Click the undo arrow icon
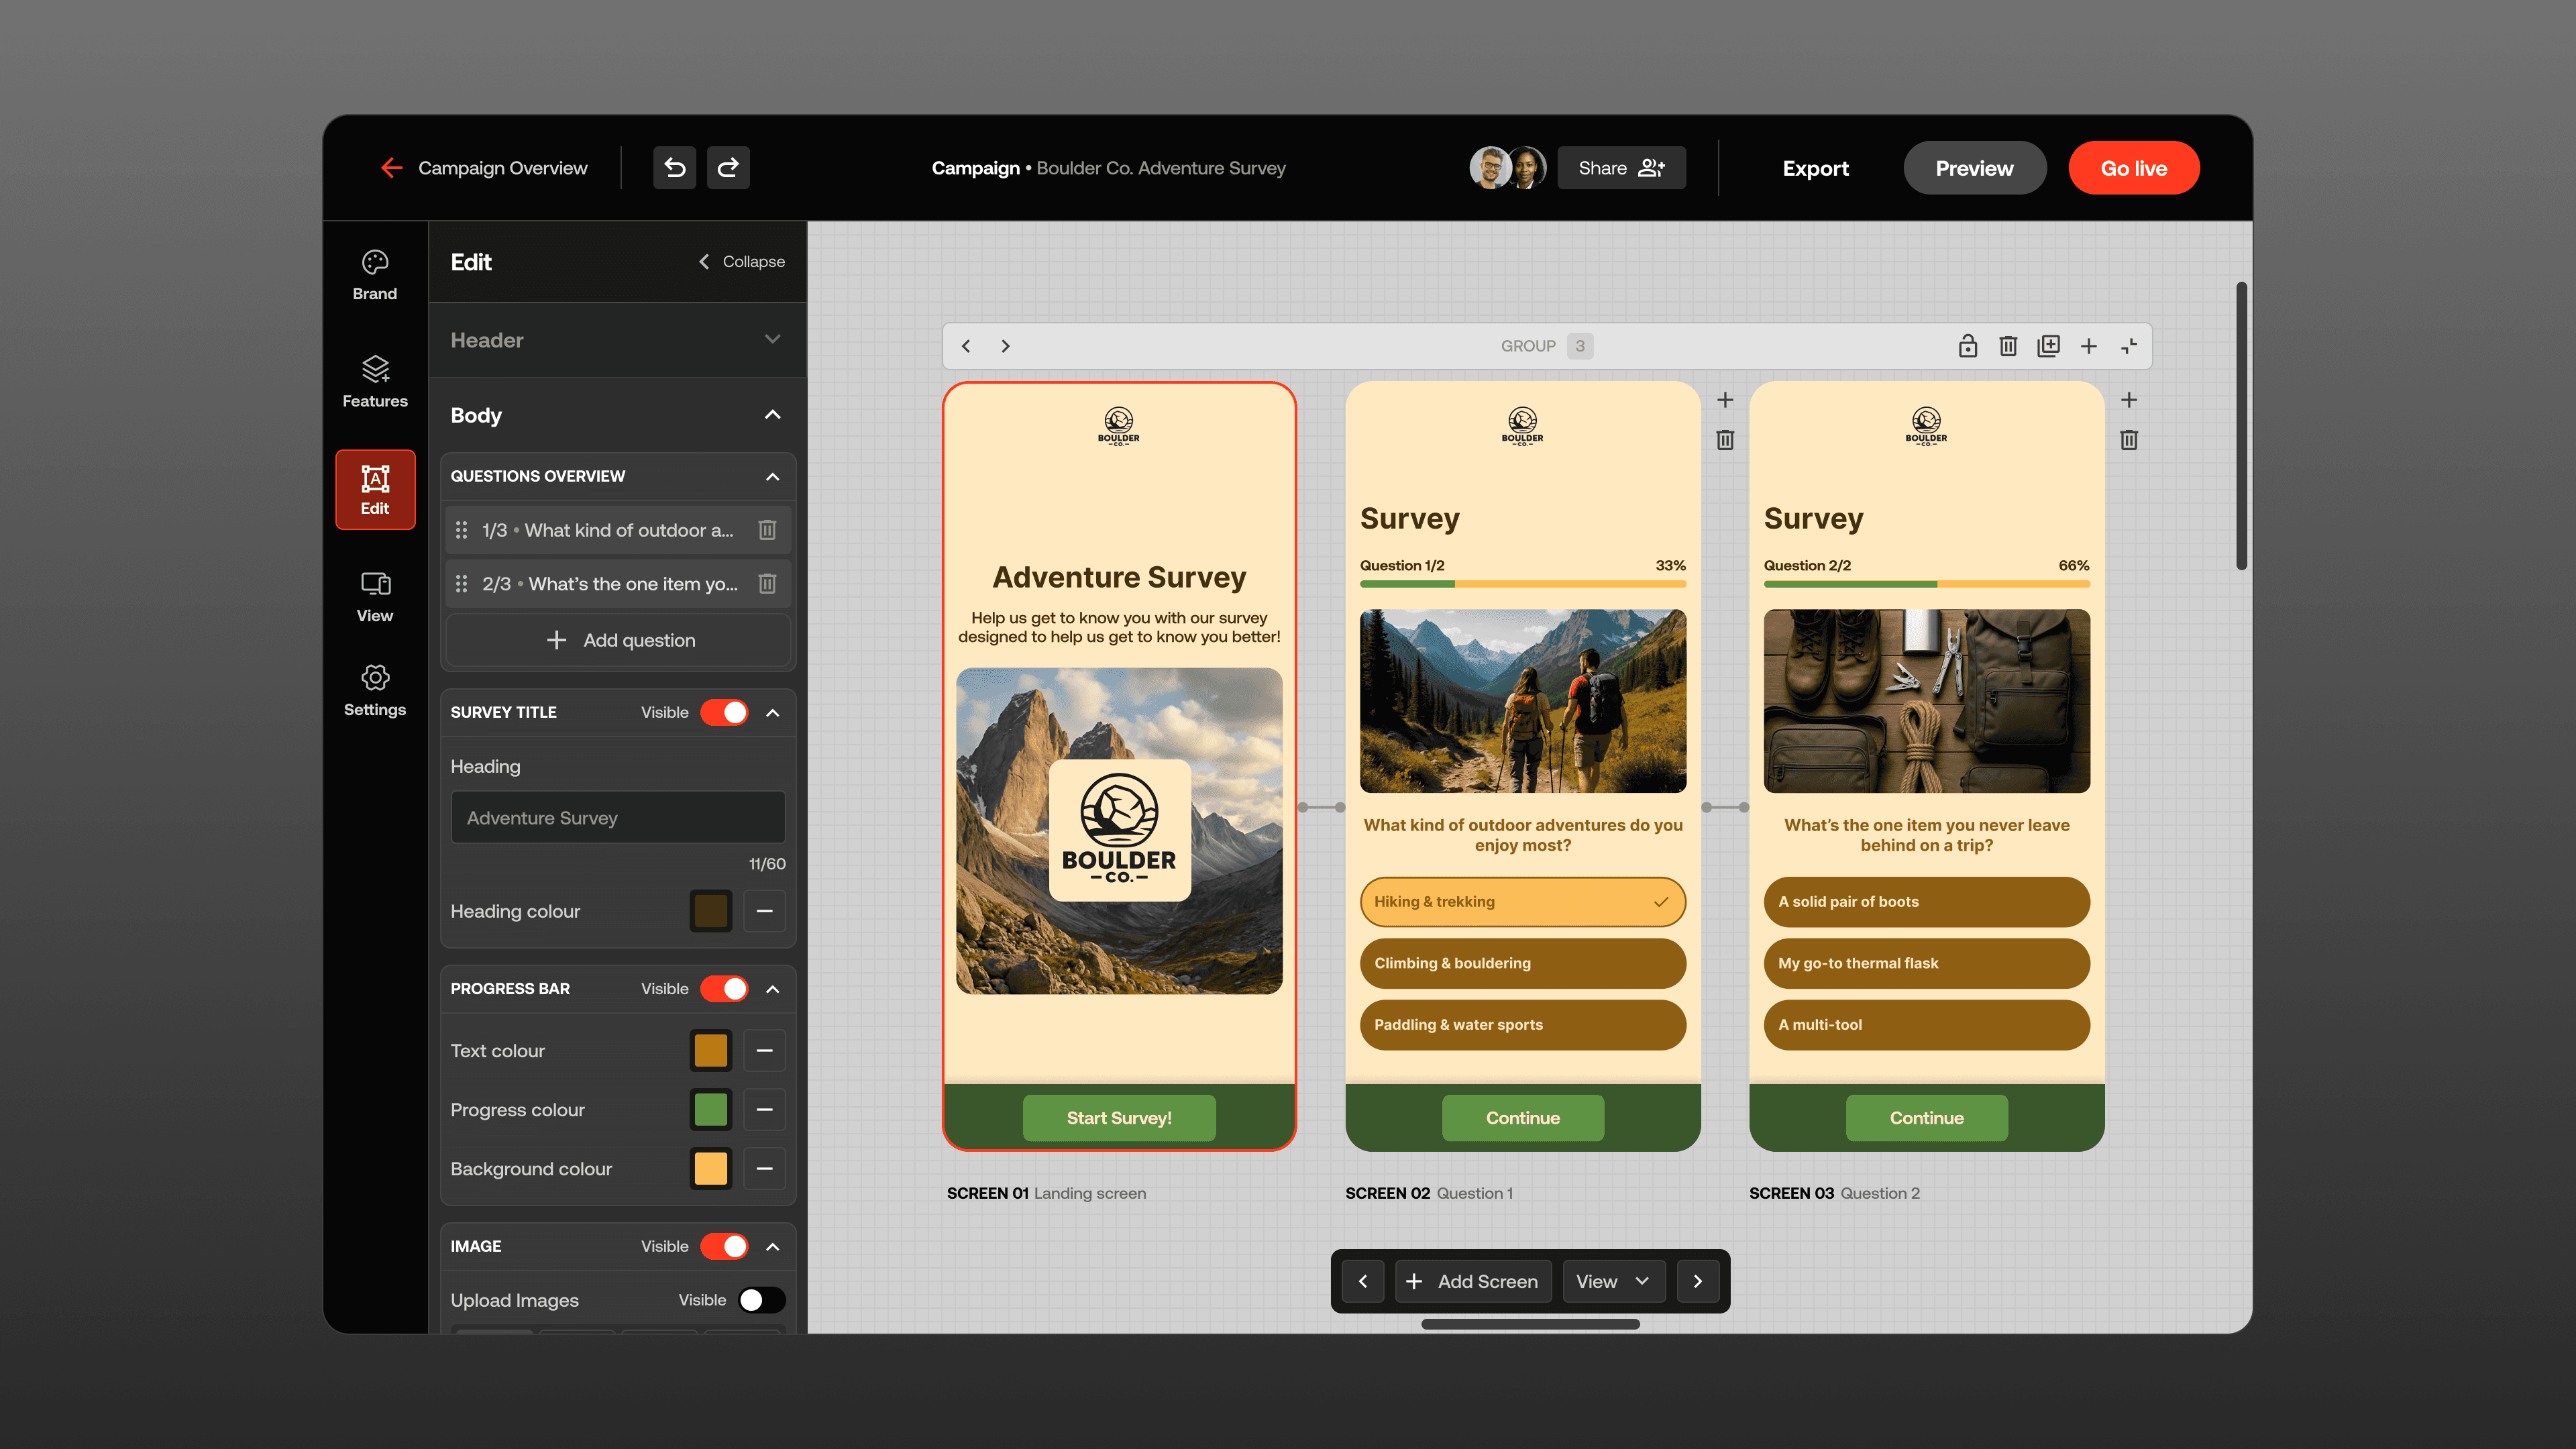This screenshot has width=2576, height=1449. 675,168
